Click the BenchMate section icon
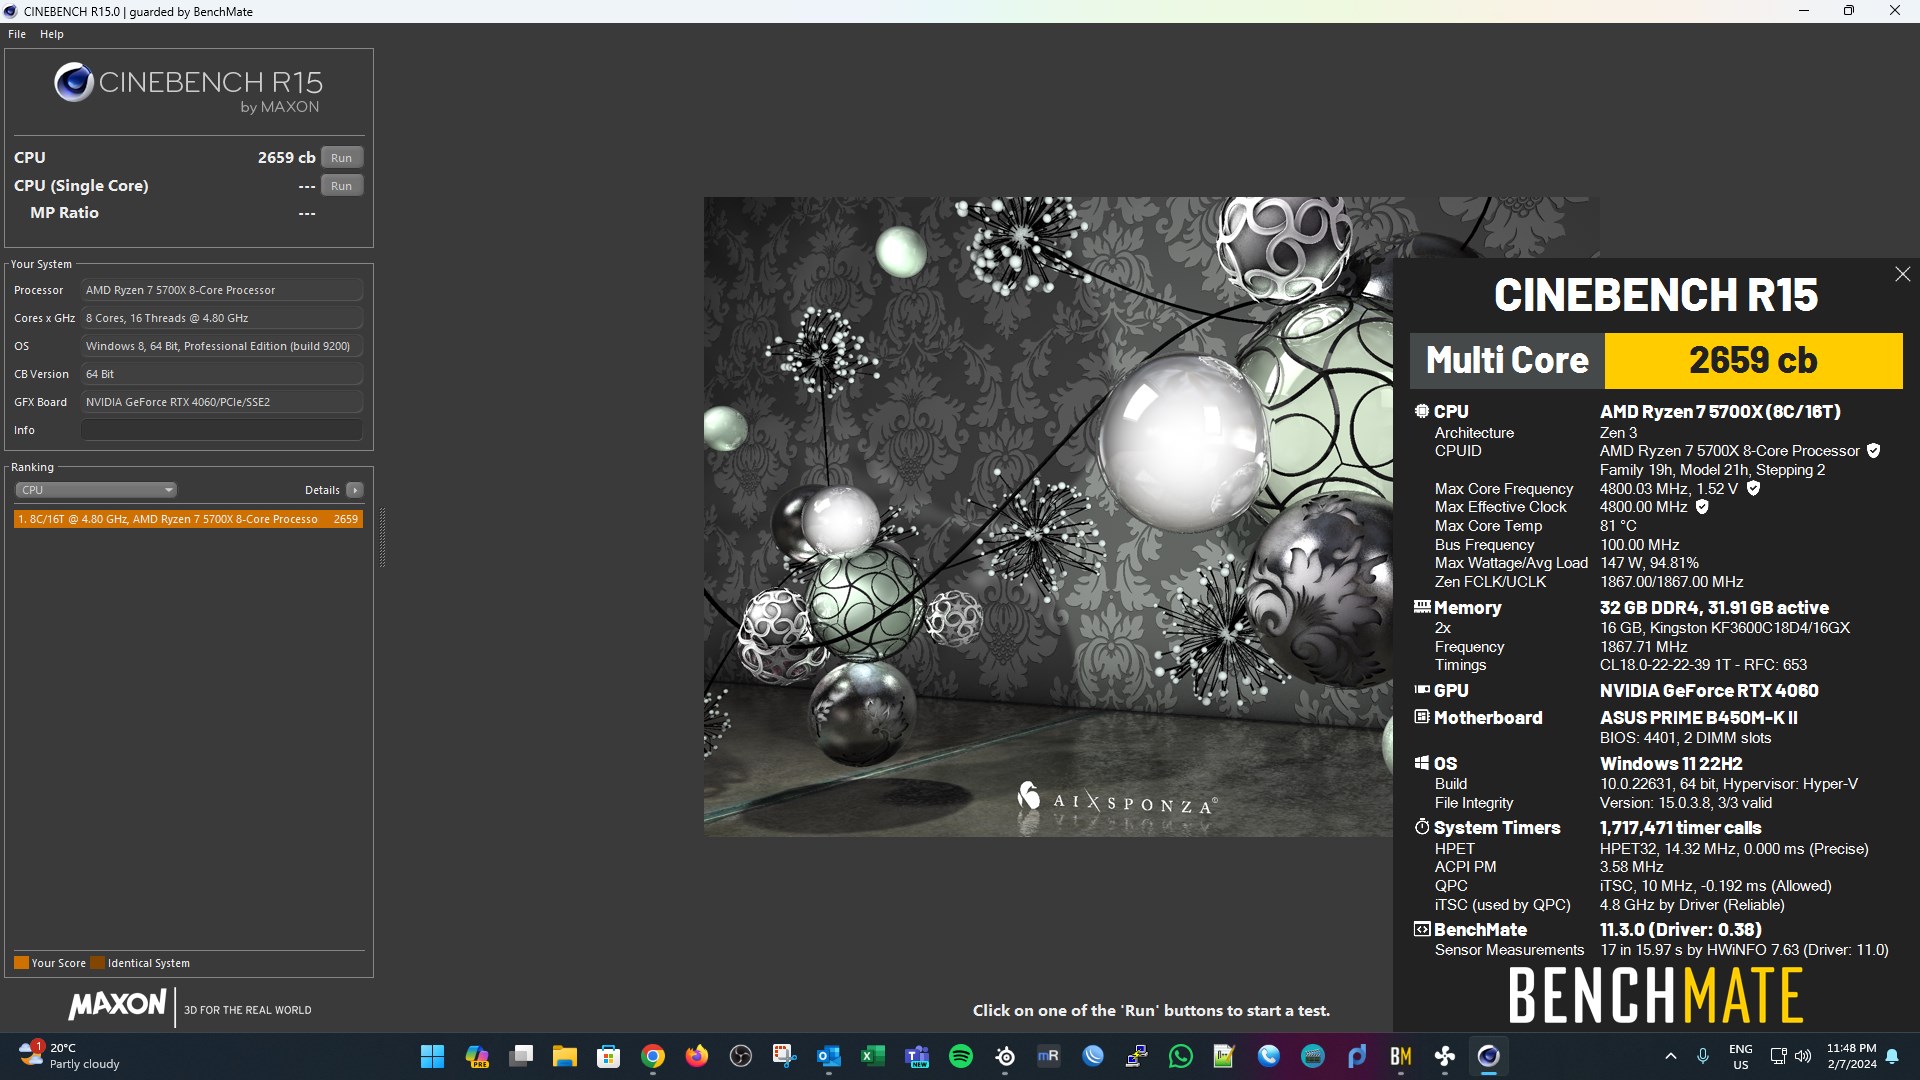This screenshot has height=1080, width=1920. point(1421,929)
